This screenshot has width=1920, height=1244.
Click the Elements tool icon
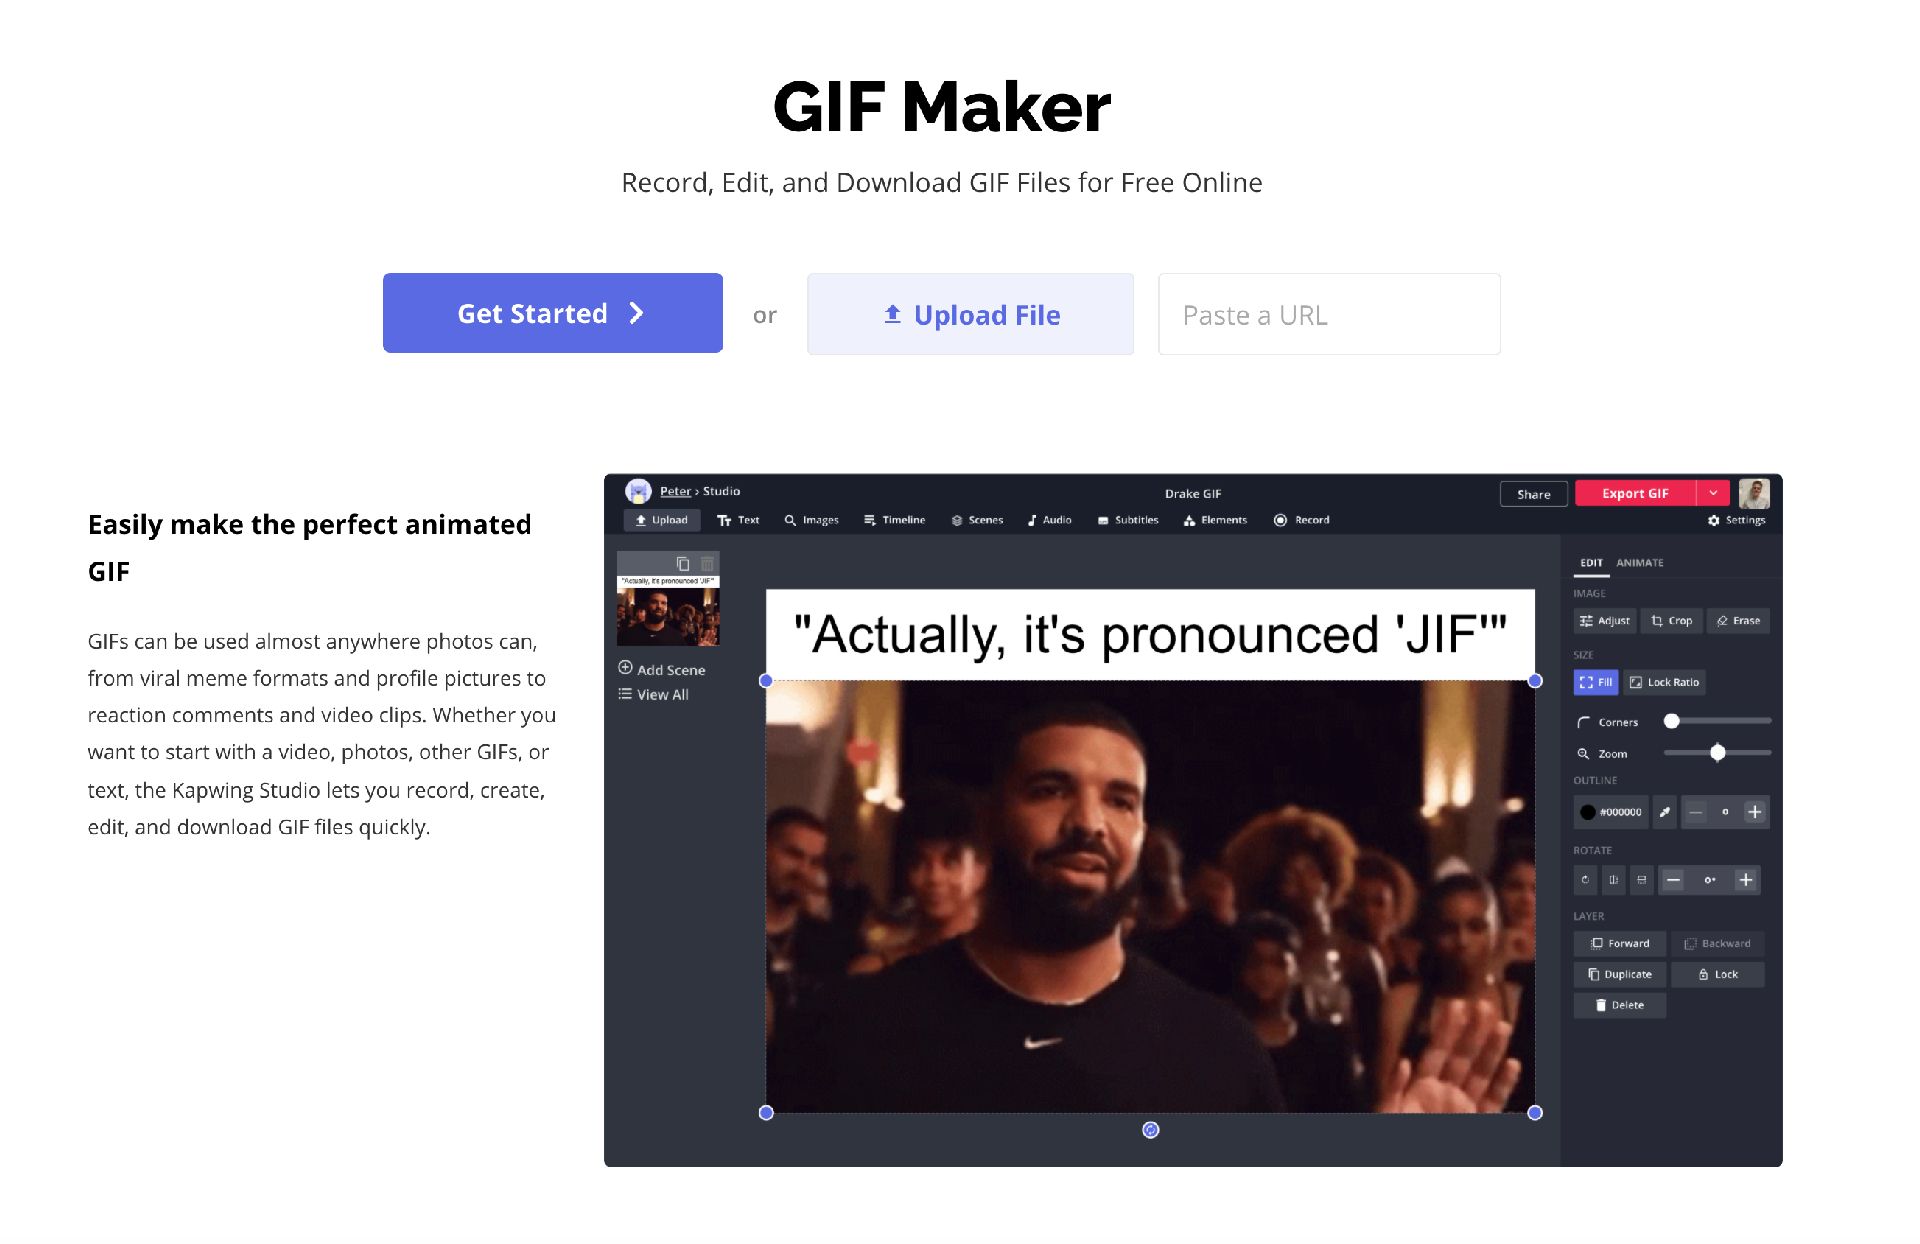1222,519
